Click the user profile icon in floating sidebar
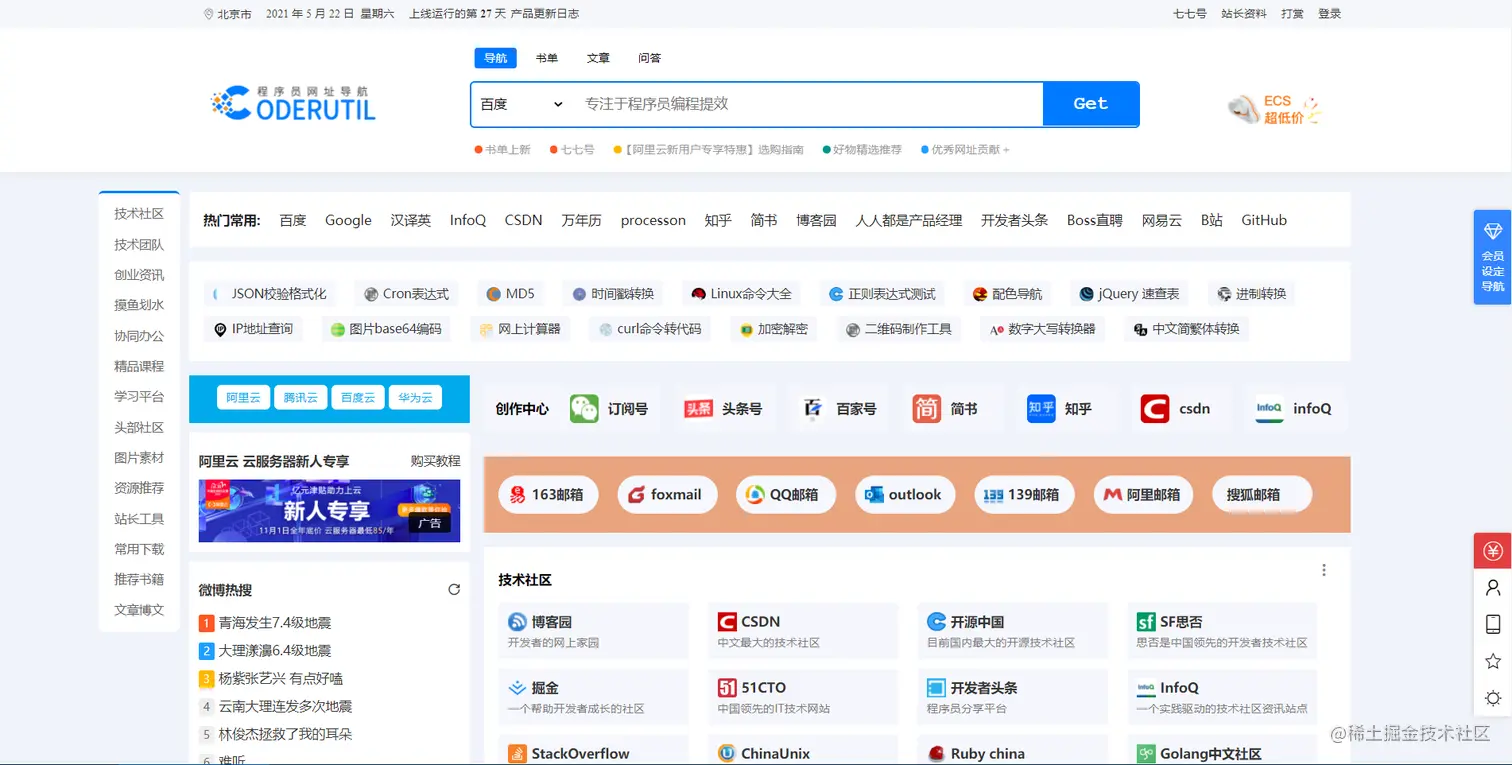1512x765 pixels. (1493, 588)
